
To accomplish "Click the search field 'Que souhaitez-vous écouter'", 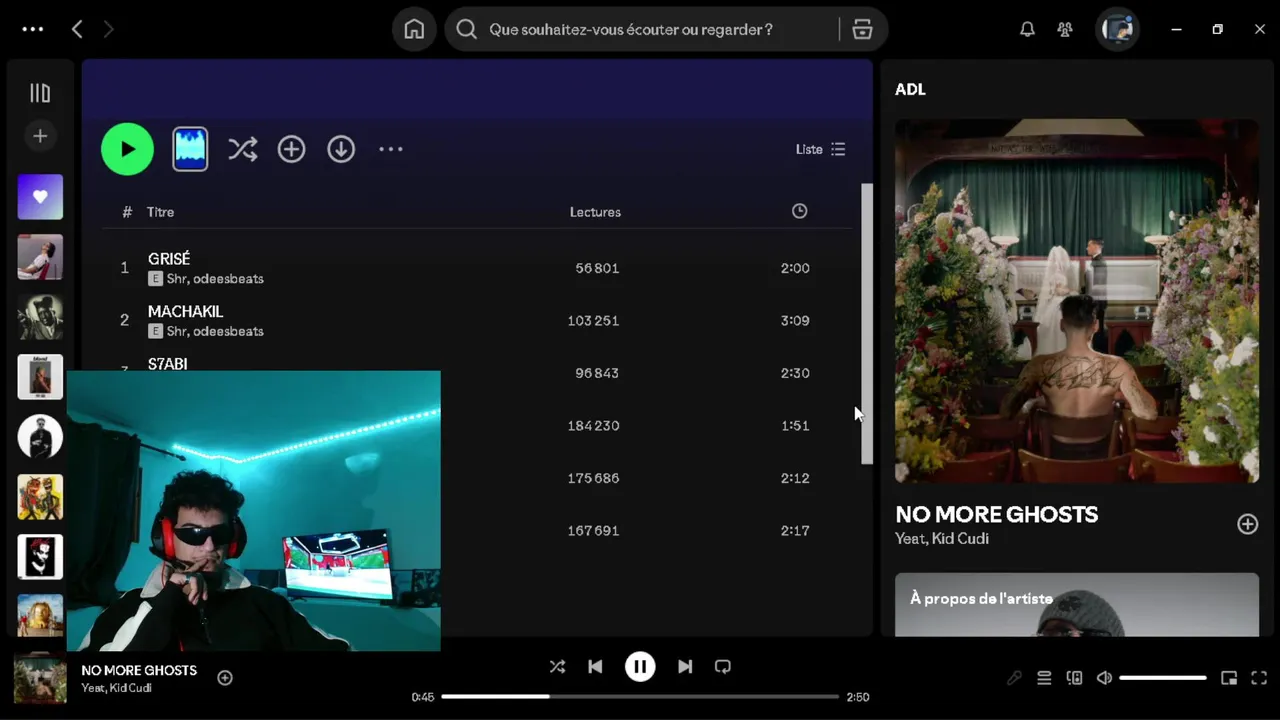I will (x=640, y=29).
